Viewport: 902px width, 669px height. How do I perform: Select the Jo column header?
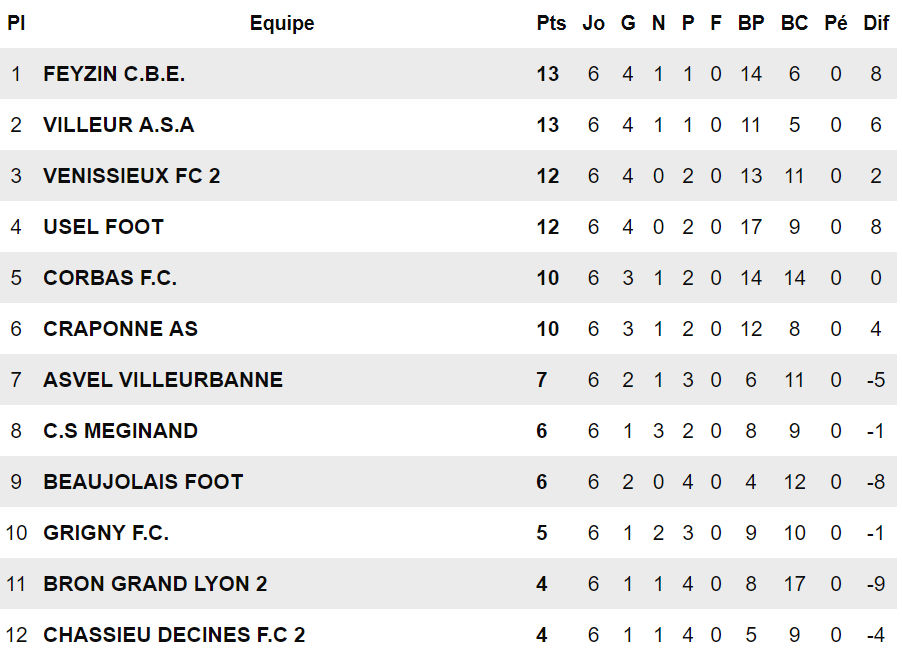tap(594, 24)
